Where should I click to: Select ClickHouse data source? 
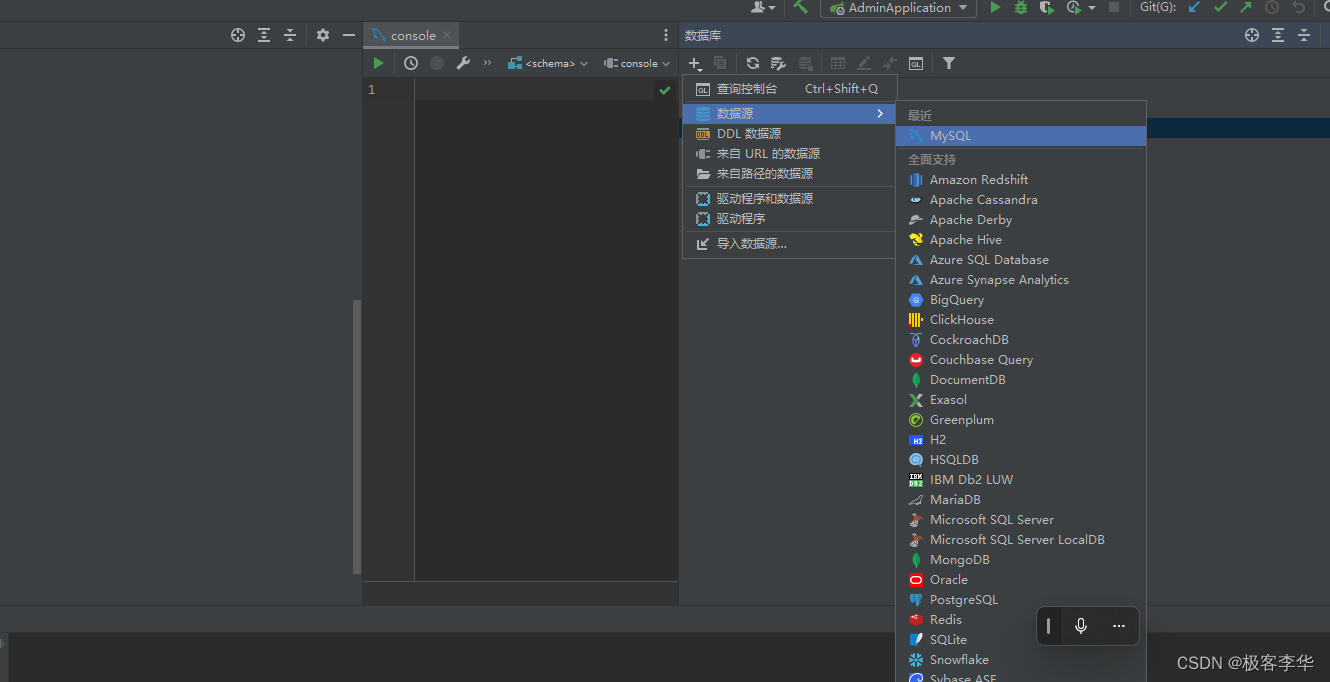point(1021,320)
